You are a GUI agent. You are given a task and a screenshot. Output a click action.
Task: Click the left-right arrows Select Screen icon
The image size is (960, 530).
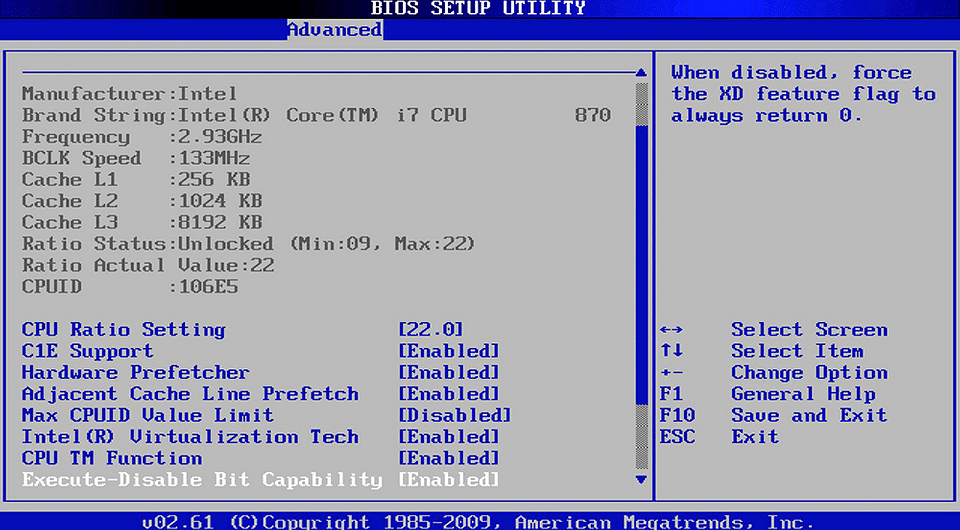coord(672,330)
